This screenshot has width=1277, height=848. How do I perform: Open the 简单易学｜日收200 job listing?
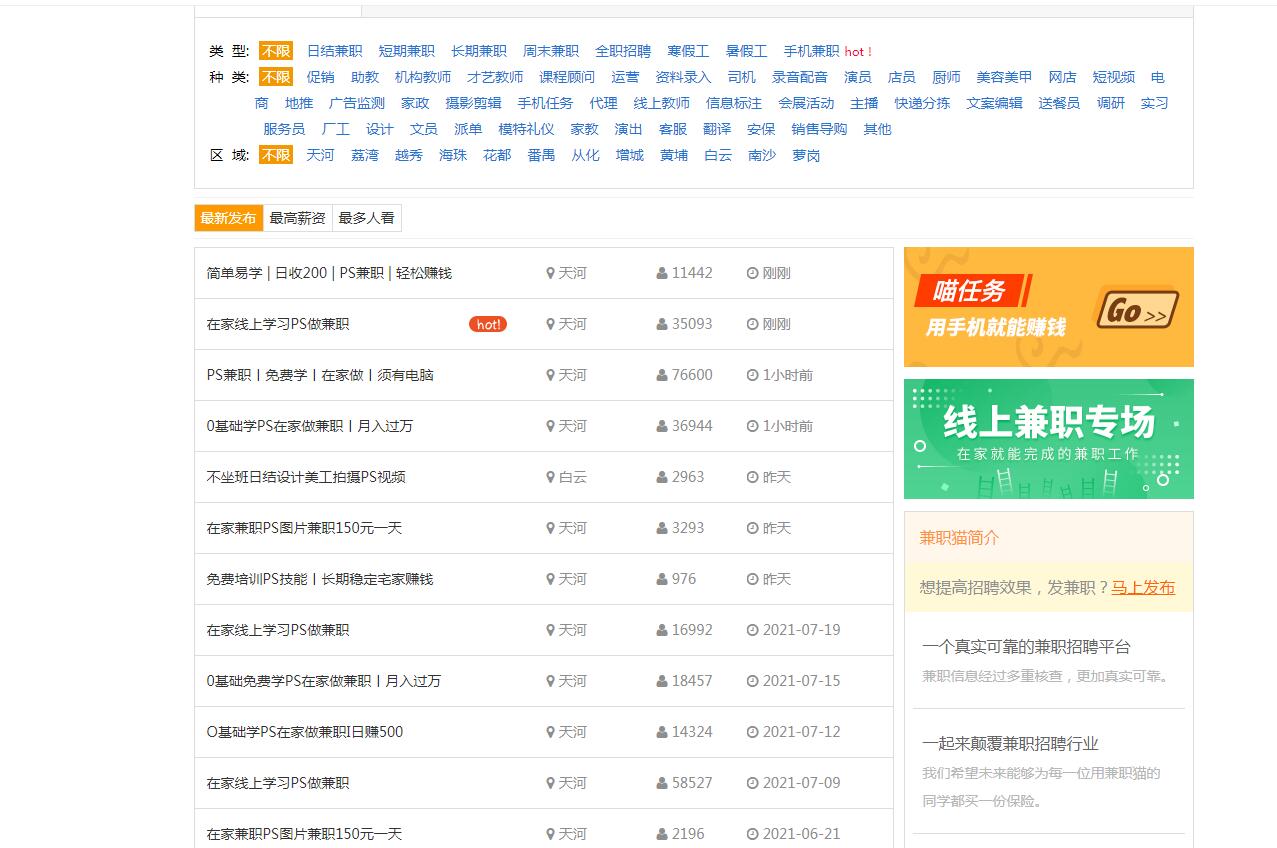click(x=330, y=272)
